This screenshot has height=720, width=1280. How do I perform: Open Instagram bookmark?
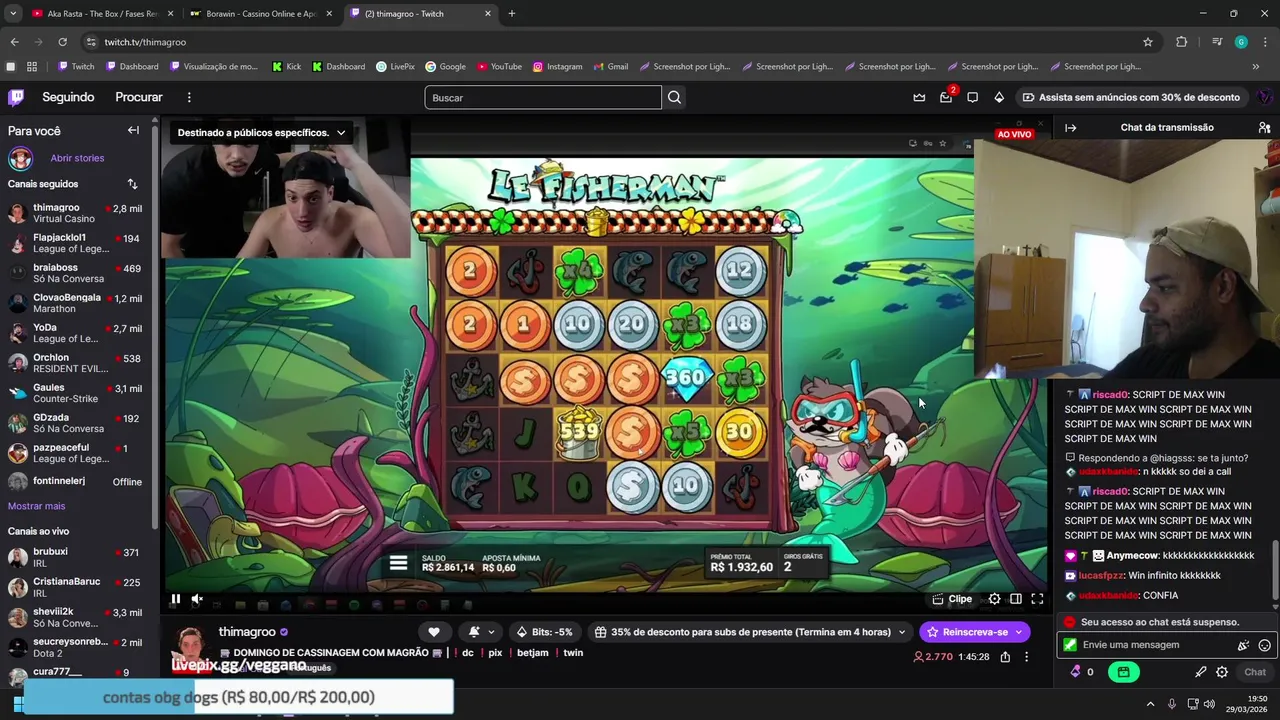point(557,67)
